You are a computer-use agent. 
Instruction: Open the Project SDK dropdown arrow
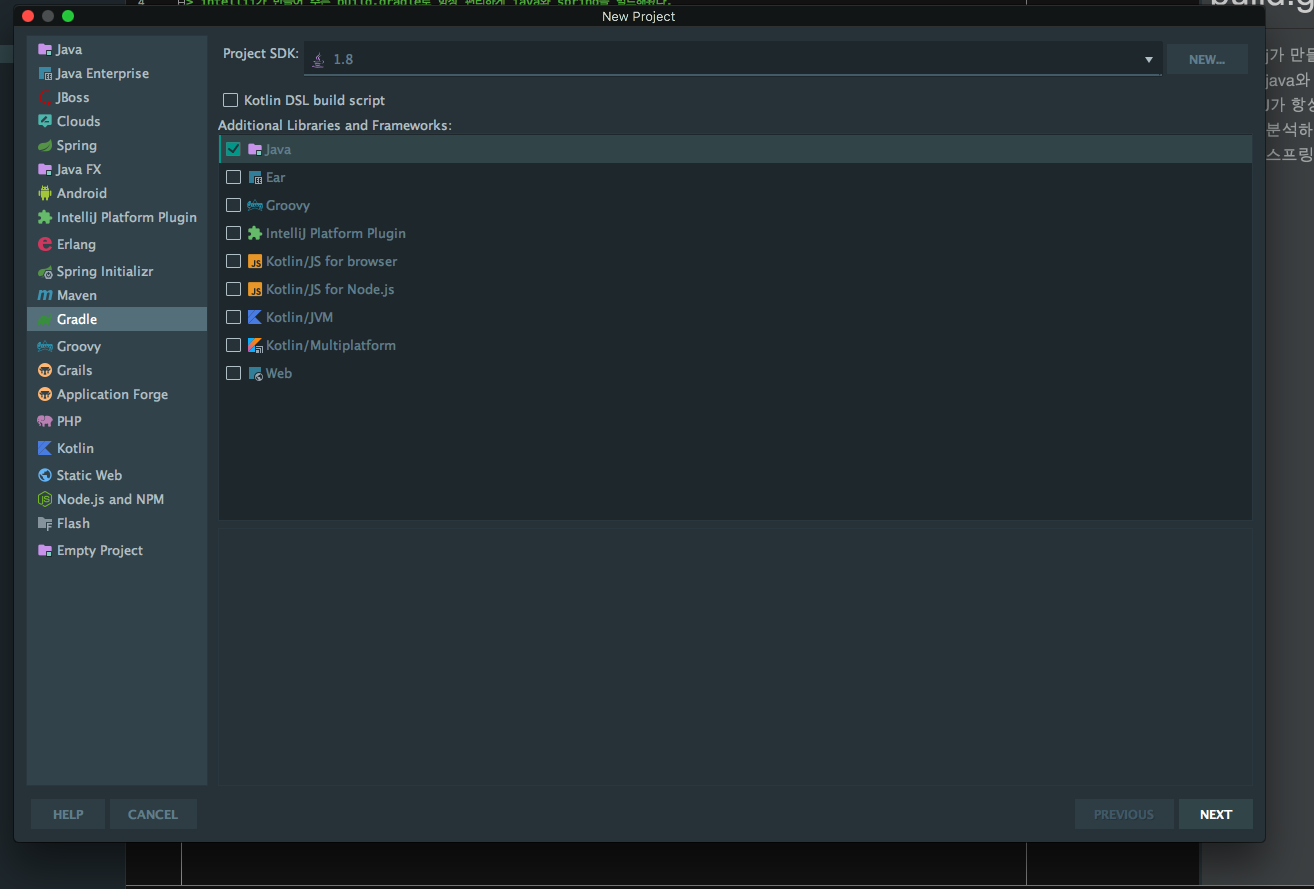[x=1149, y=60]
